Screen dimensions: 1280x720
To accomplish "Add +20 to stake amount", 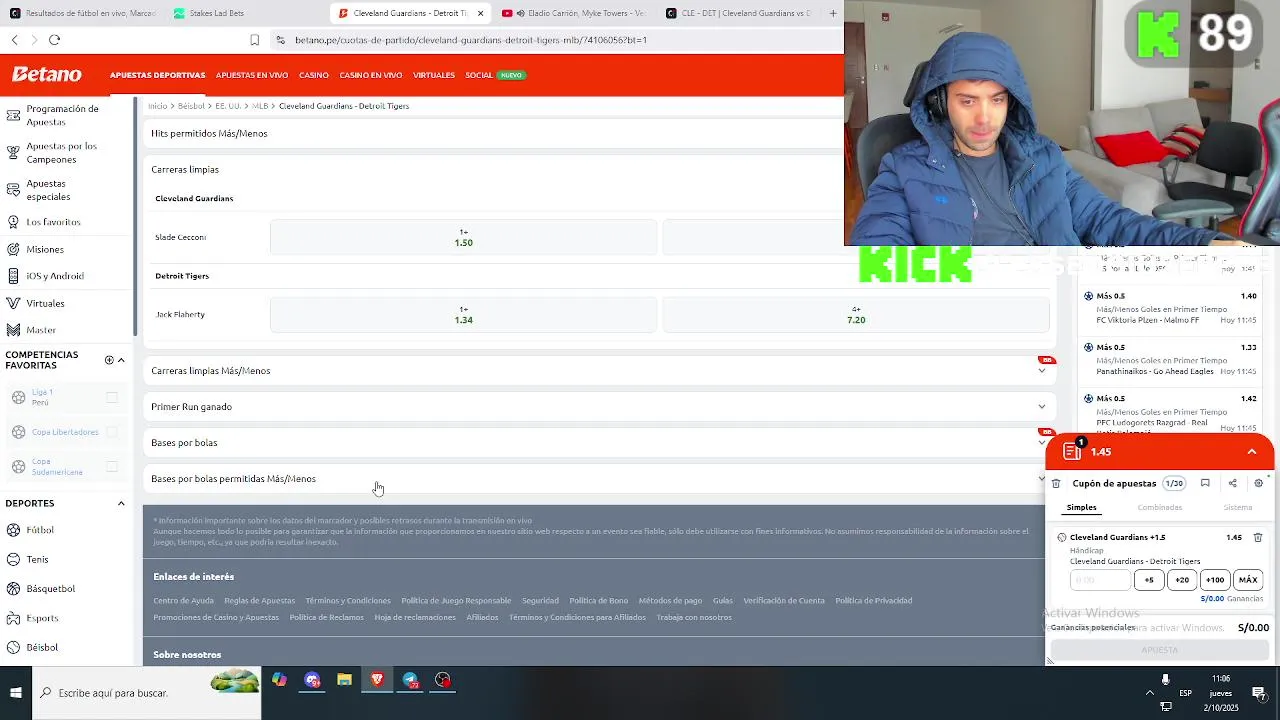I will coord(1182,580).
